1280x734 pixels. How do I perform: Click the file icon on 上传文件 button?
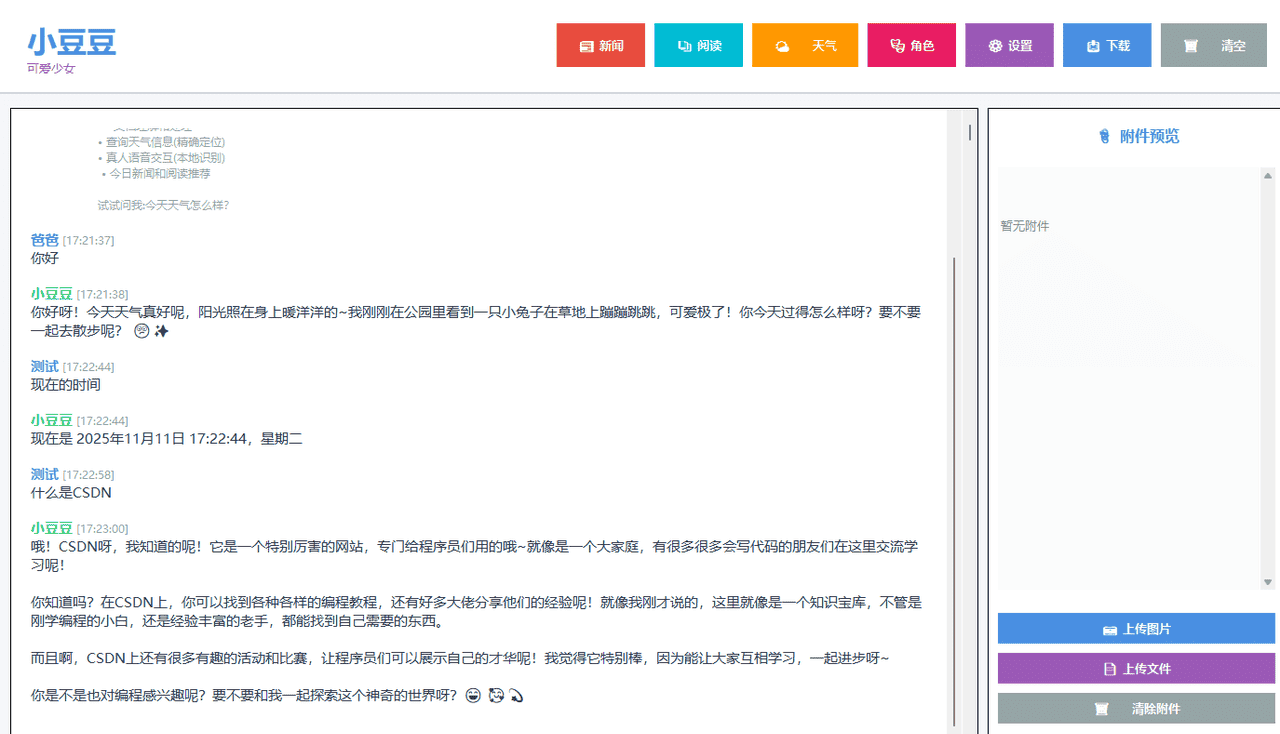(x=1110, y=668)
